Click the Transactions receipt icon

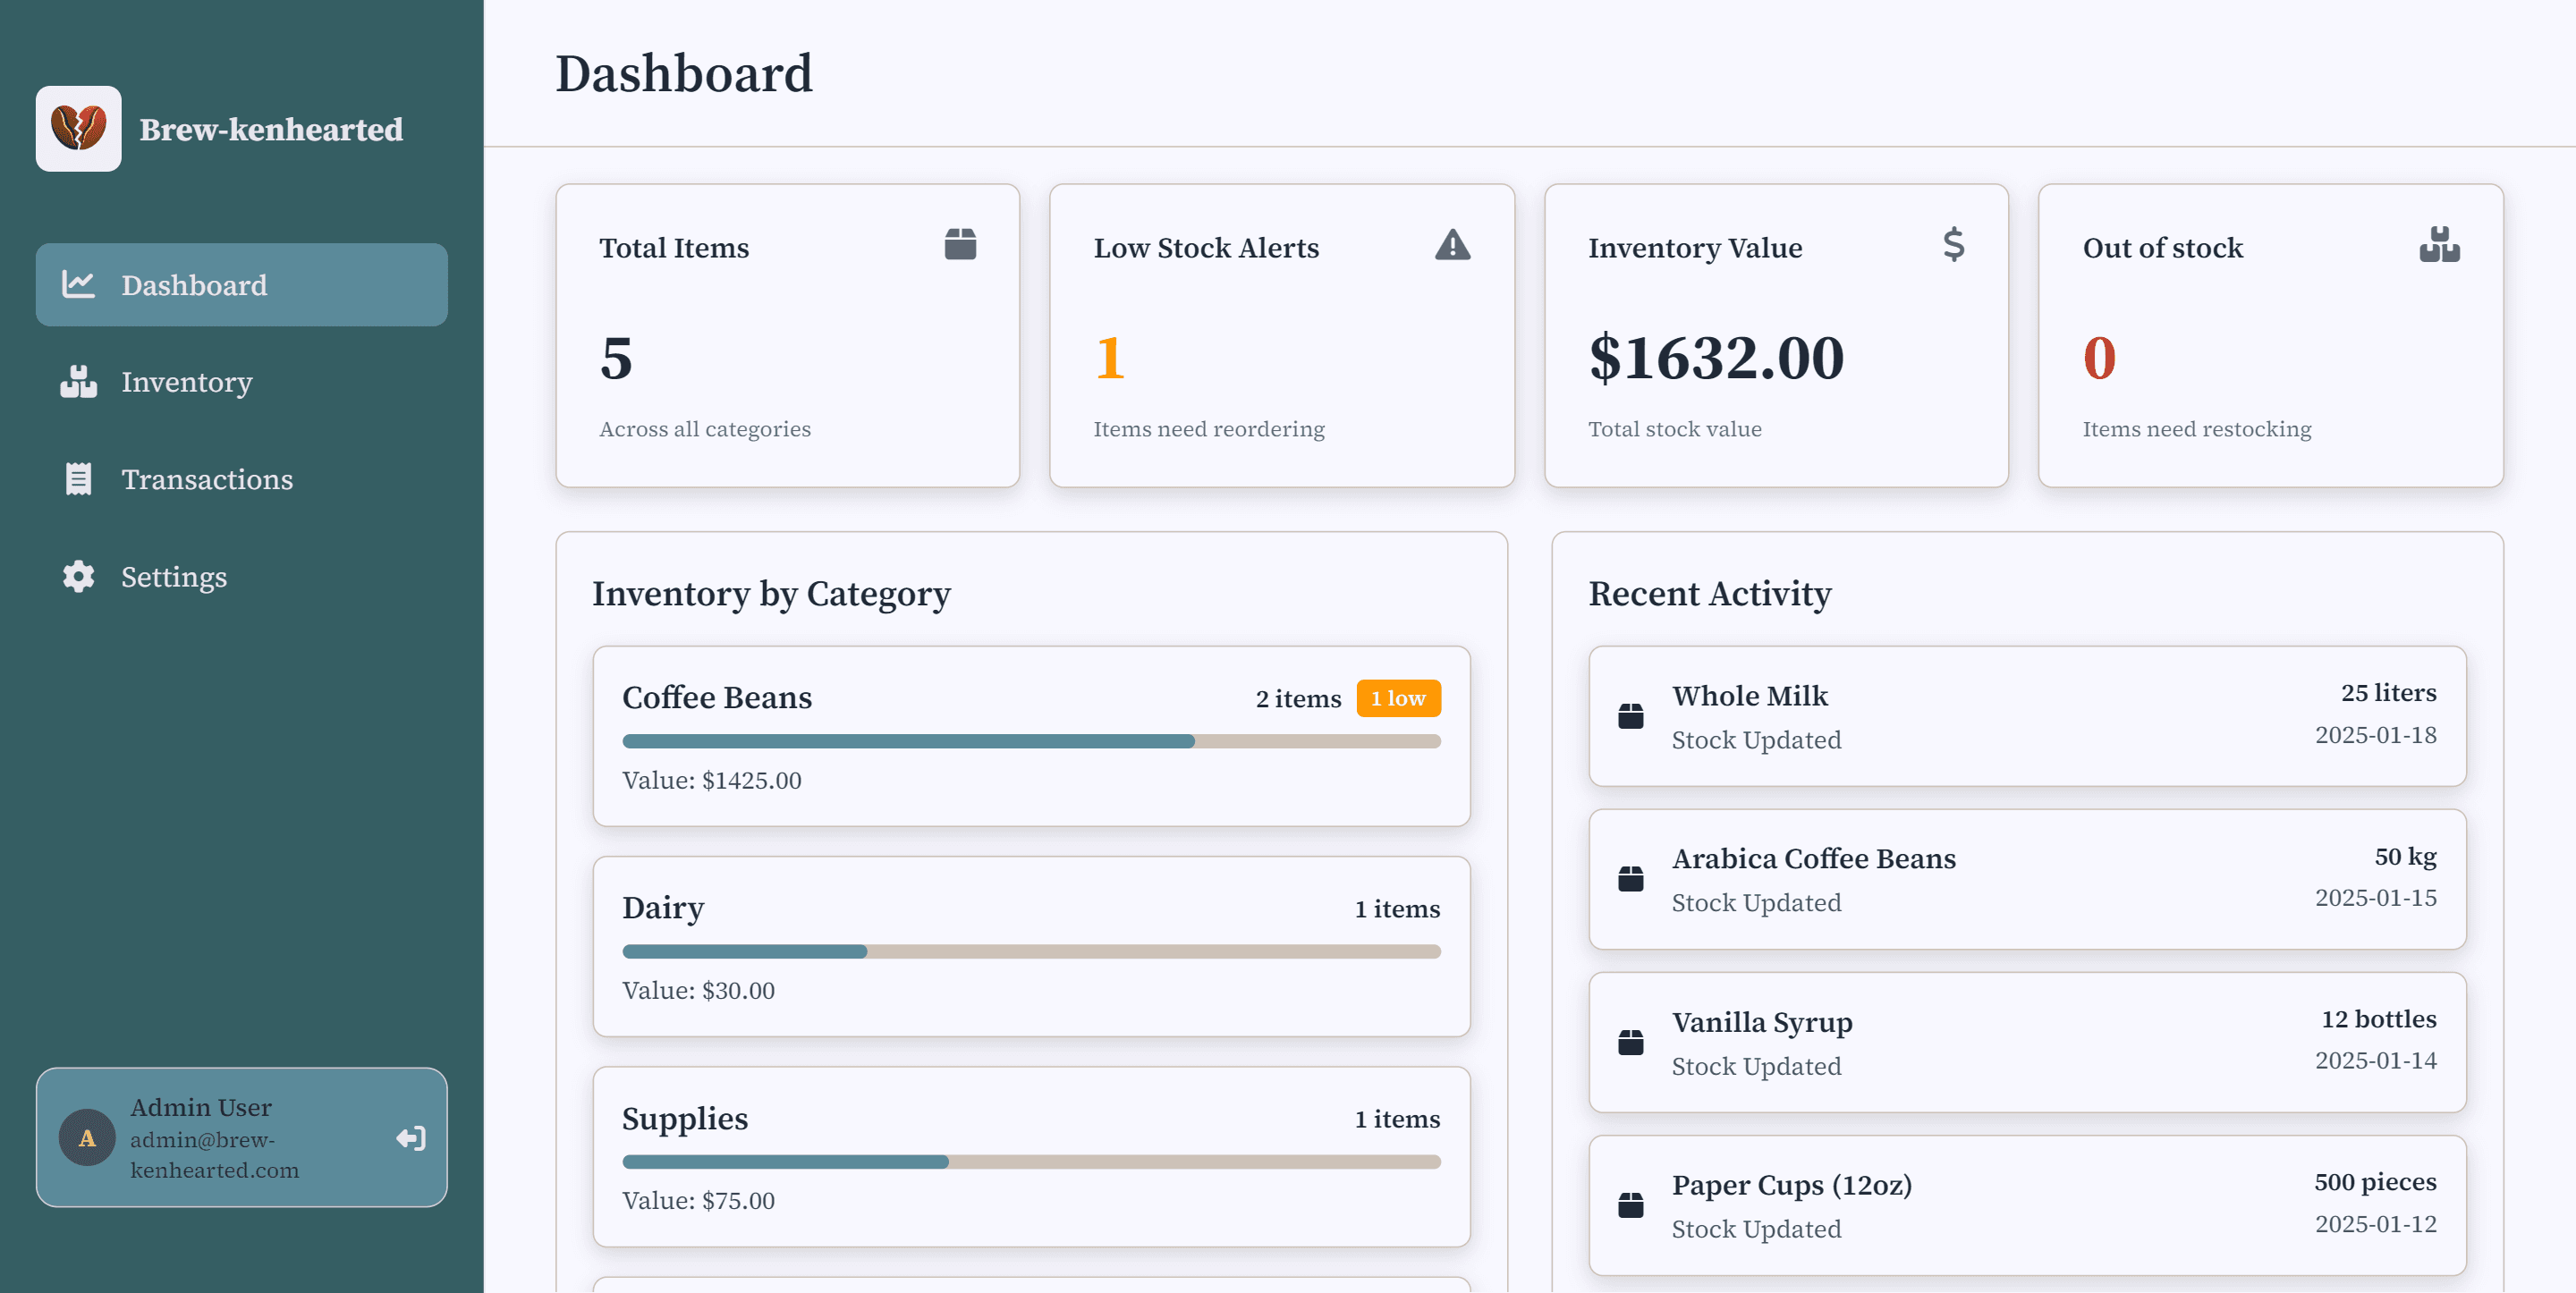(x=78, y=479)
